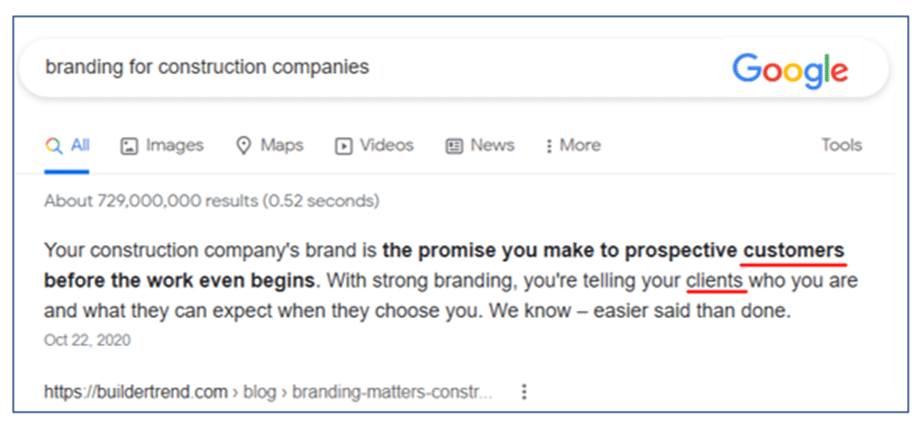The height and width of the screenshot is (427, 920).
Task: Open the buildertrend.com blog link
Action: pyautogui.click(x=268, y=392)
